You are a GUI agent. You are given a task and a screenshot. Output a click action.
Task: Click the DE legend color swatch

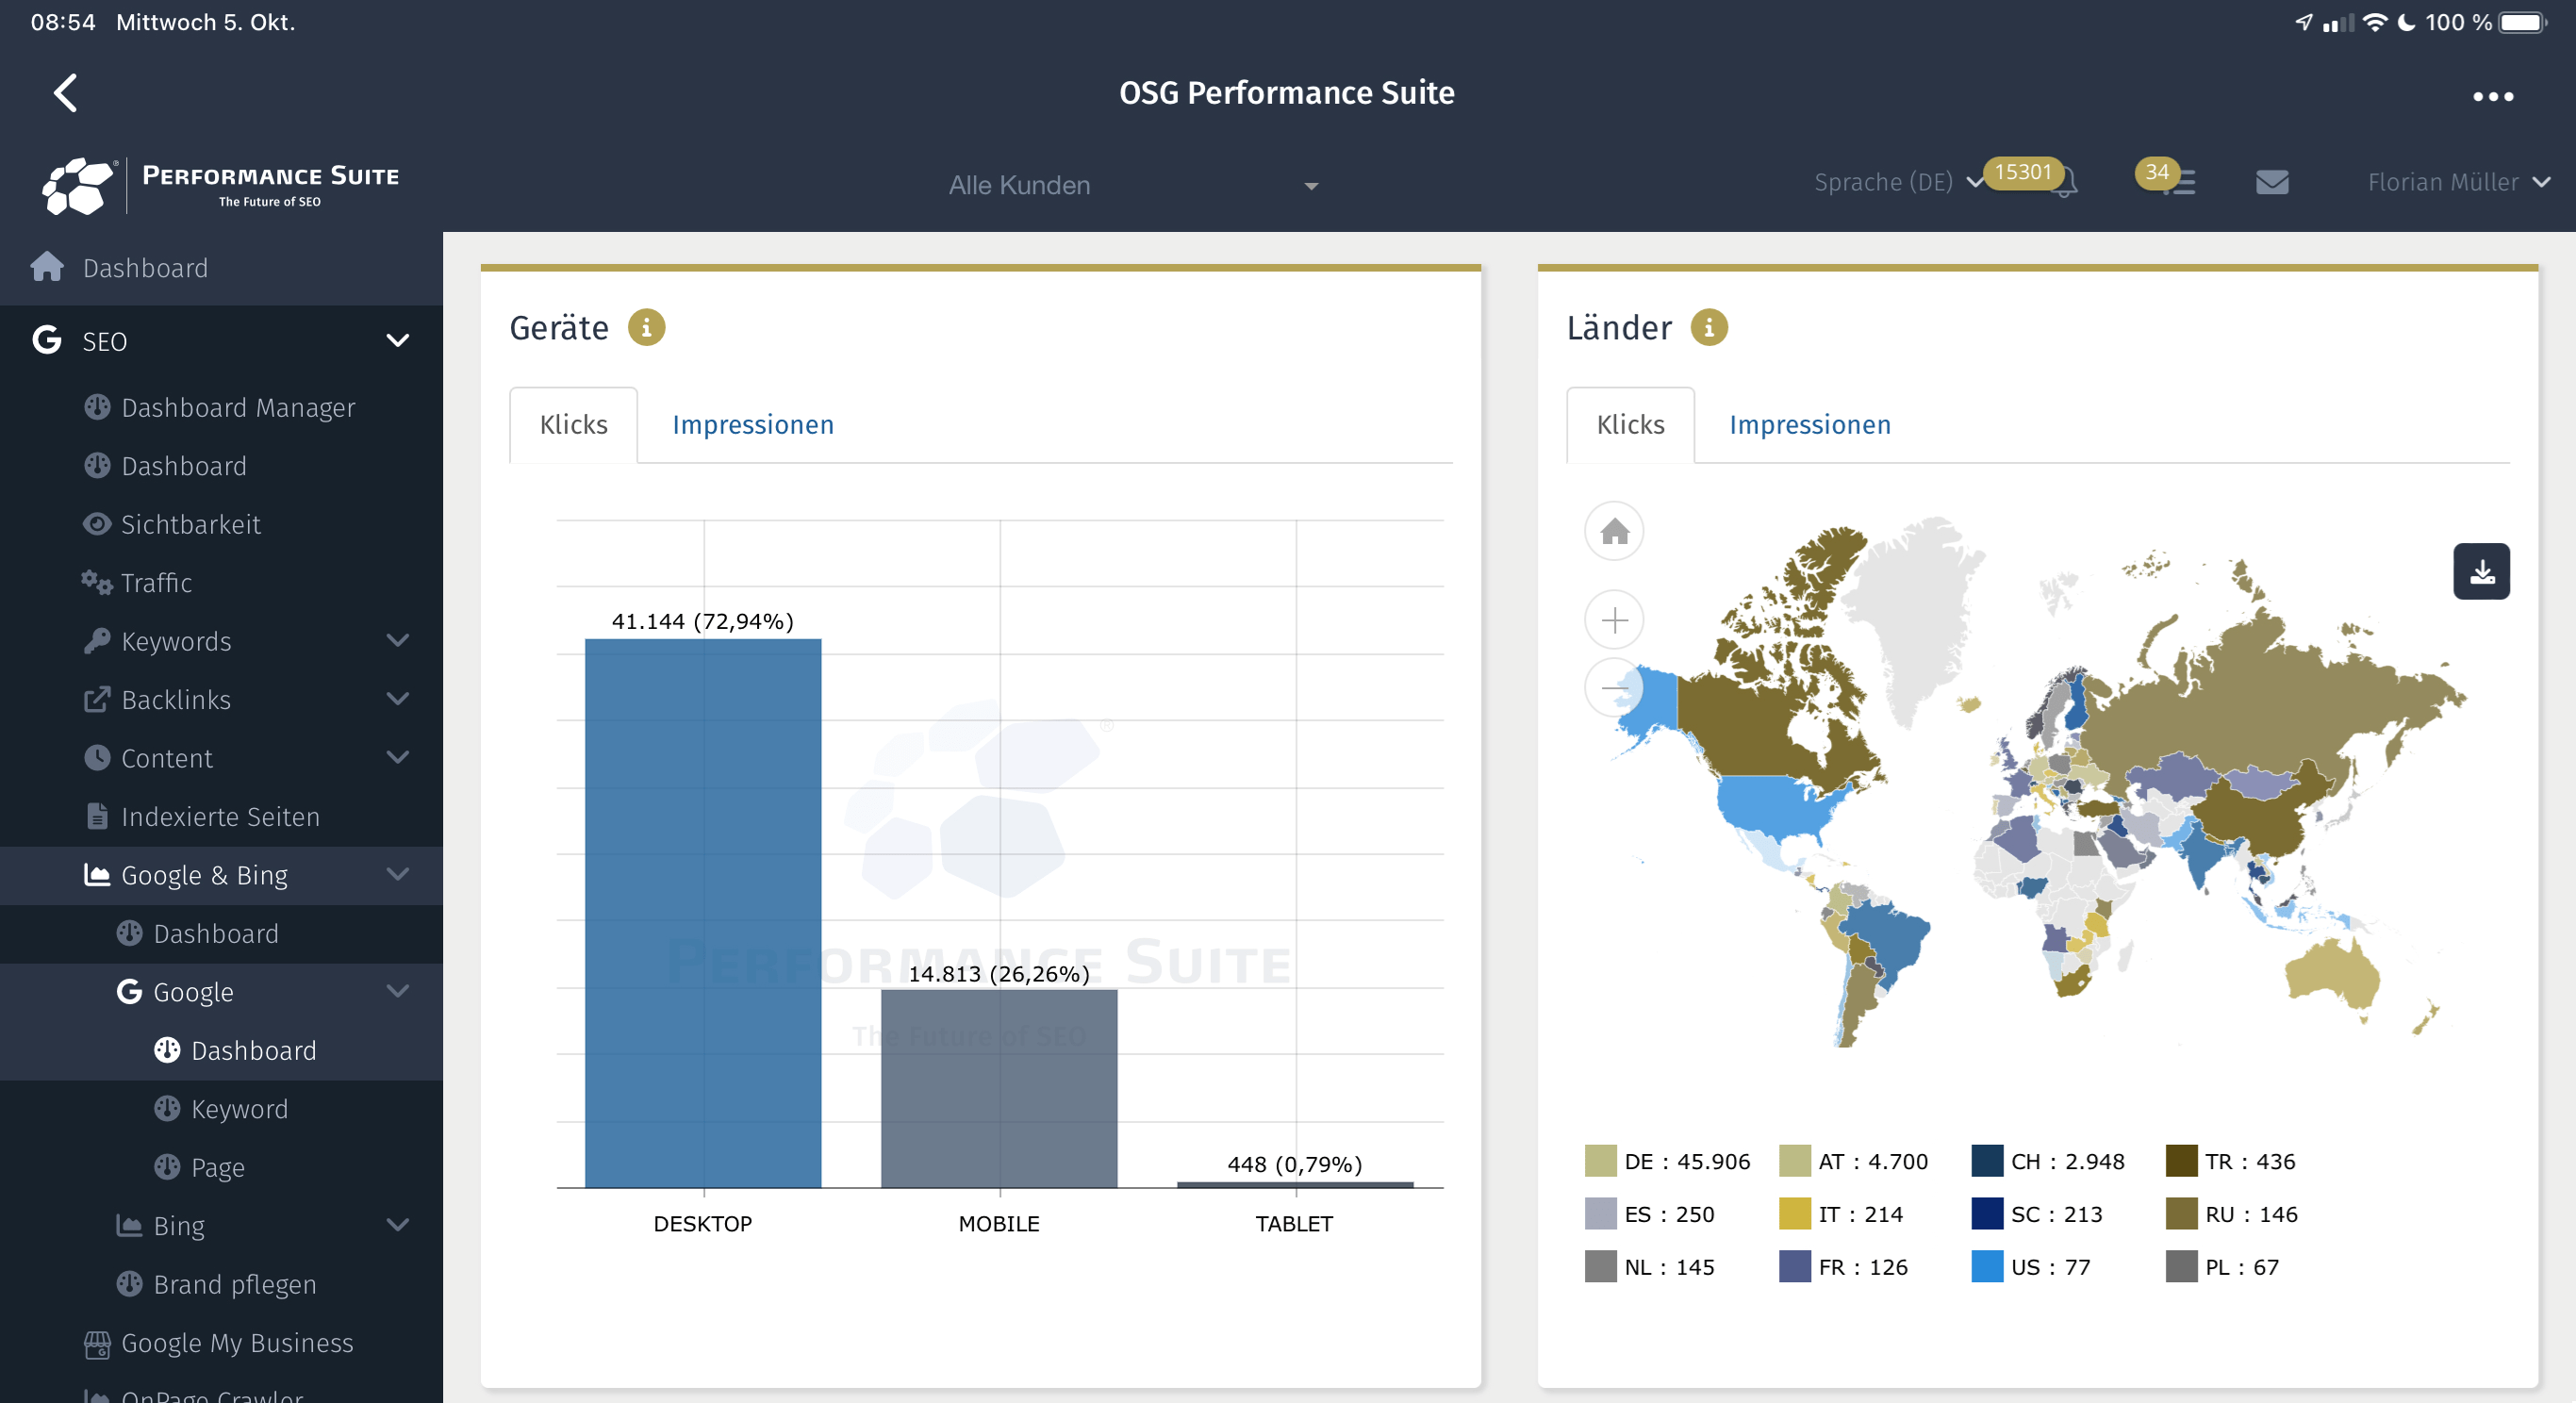(x=1600, y=1161)
